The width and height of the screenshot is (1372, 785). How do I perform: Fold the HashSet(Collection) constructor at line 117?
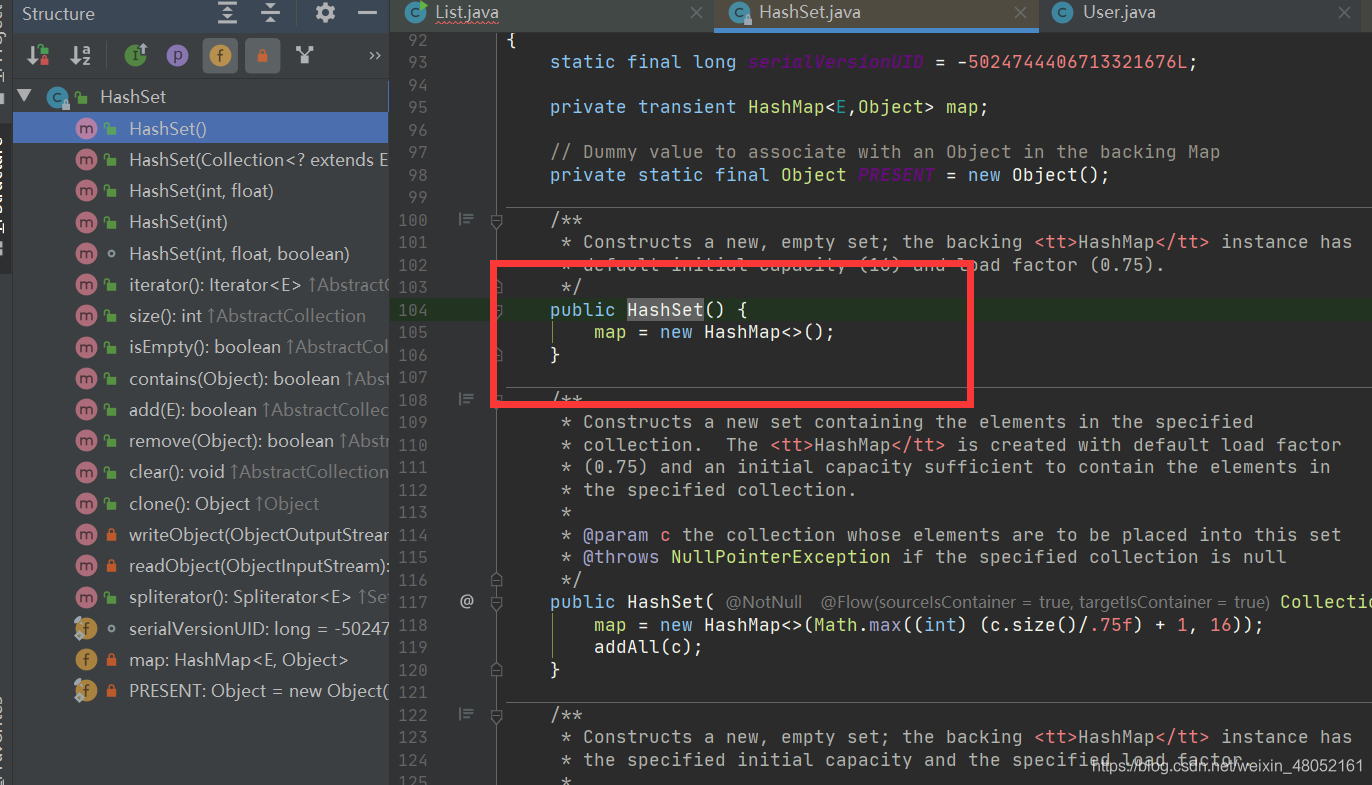(x=497, y=602)
